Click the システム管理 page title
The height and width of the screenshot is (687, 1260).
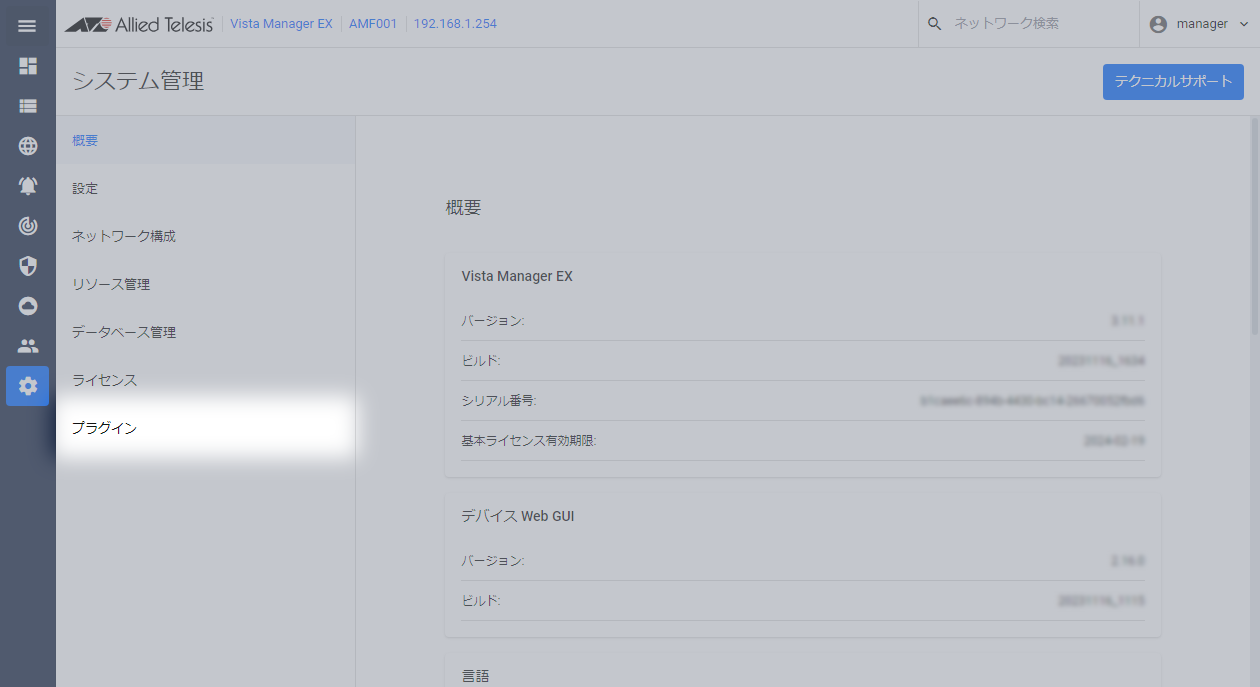point(138,82)
